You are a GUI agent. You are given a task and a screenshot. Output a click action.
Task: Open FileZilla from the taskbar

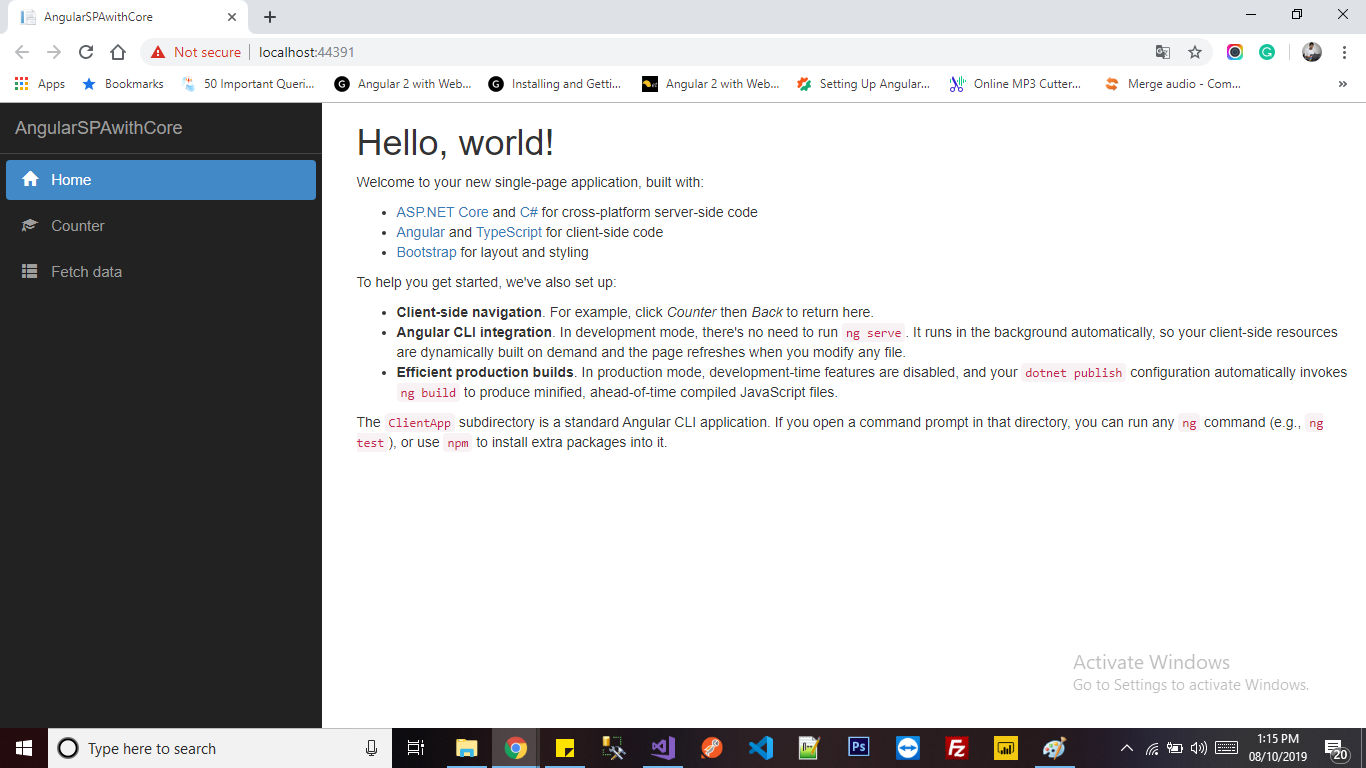956,747
